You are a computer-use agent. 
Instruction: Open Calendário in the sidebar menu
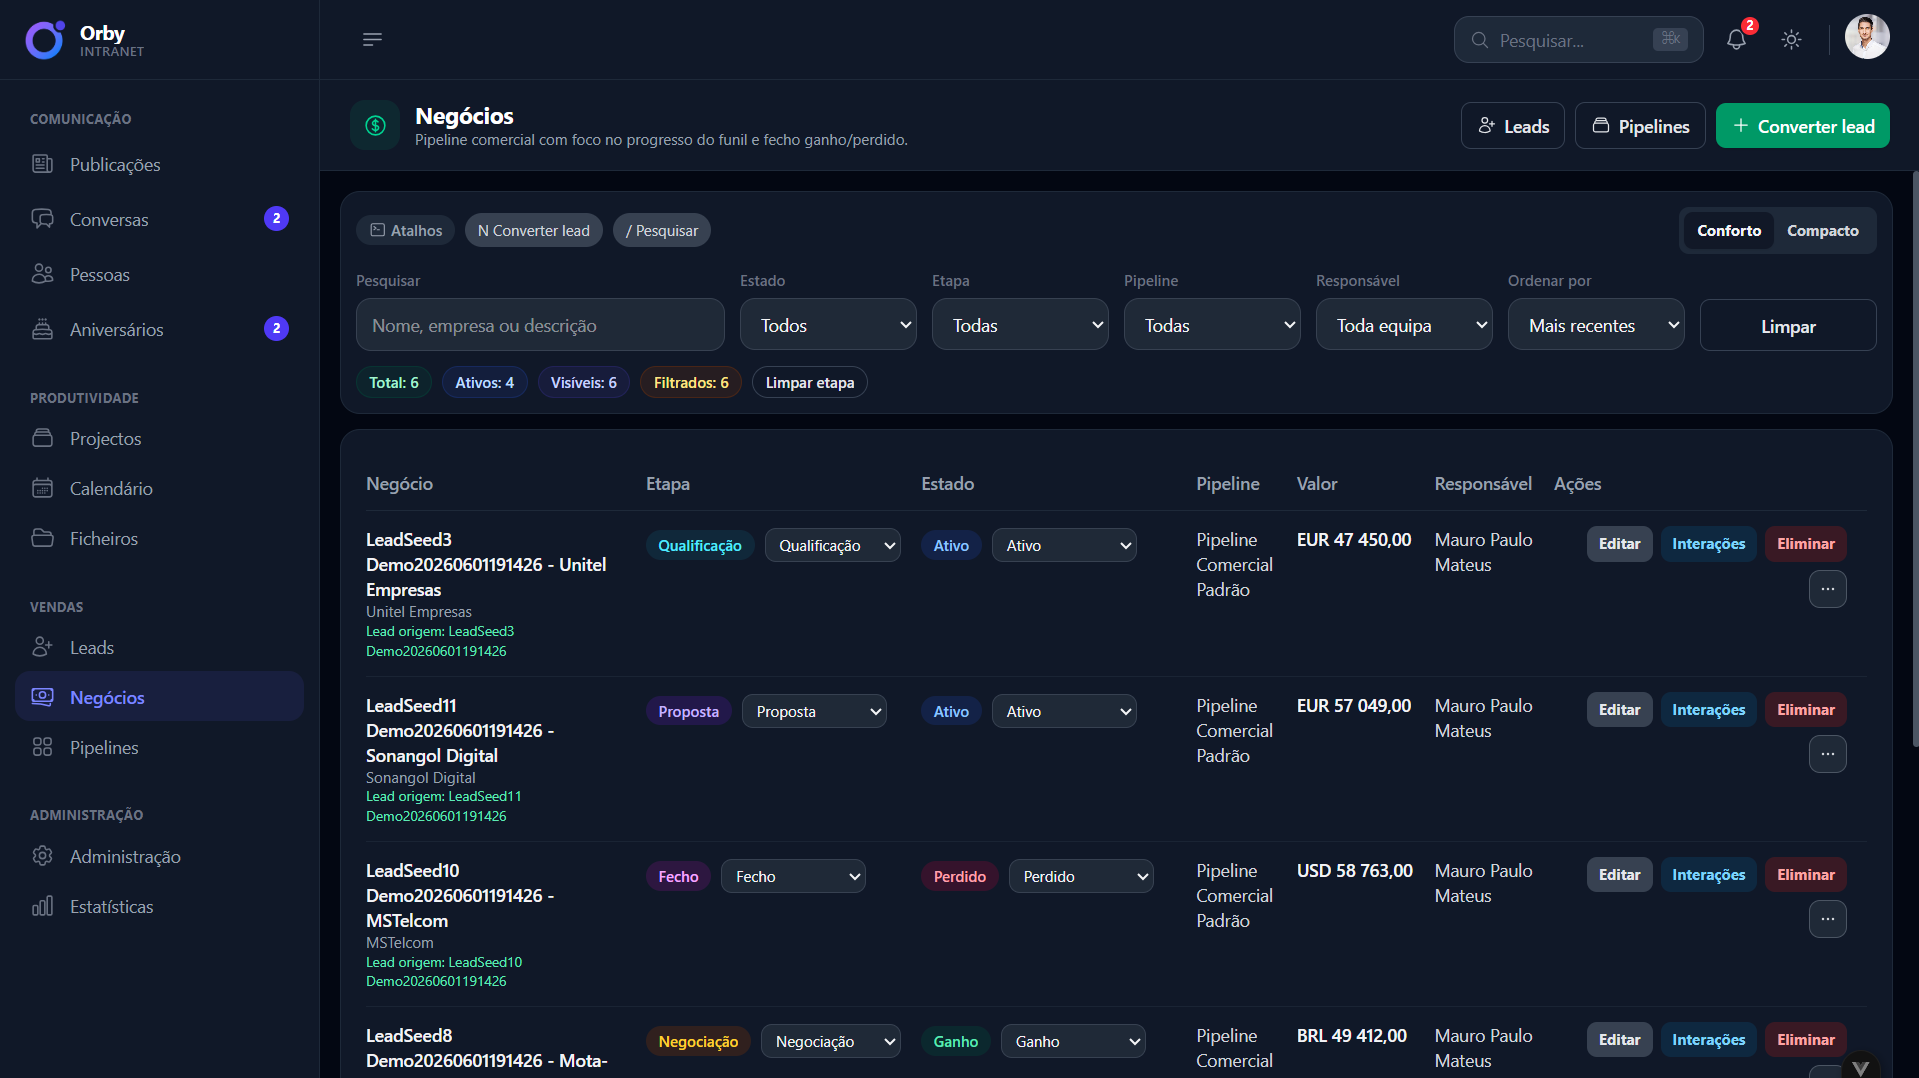point(159,488)
